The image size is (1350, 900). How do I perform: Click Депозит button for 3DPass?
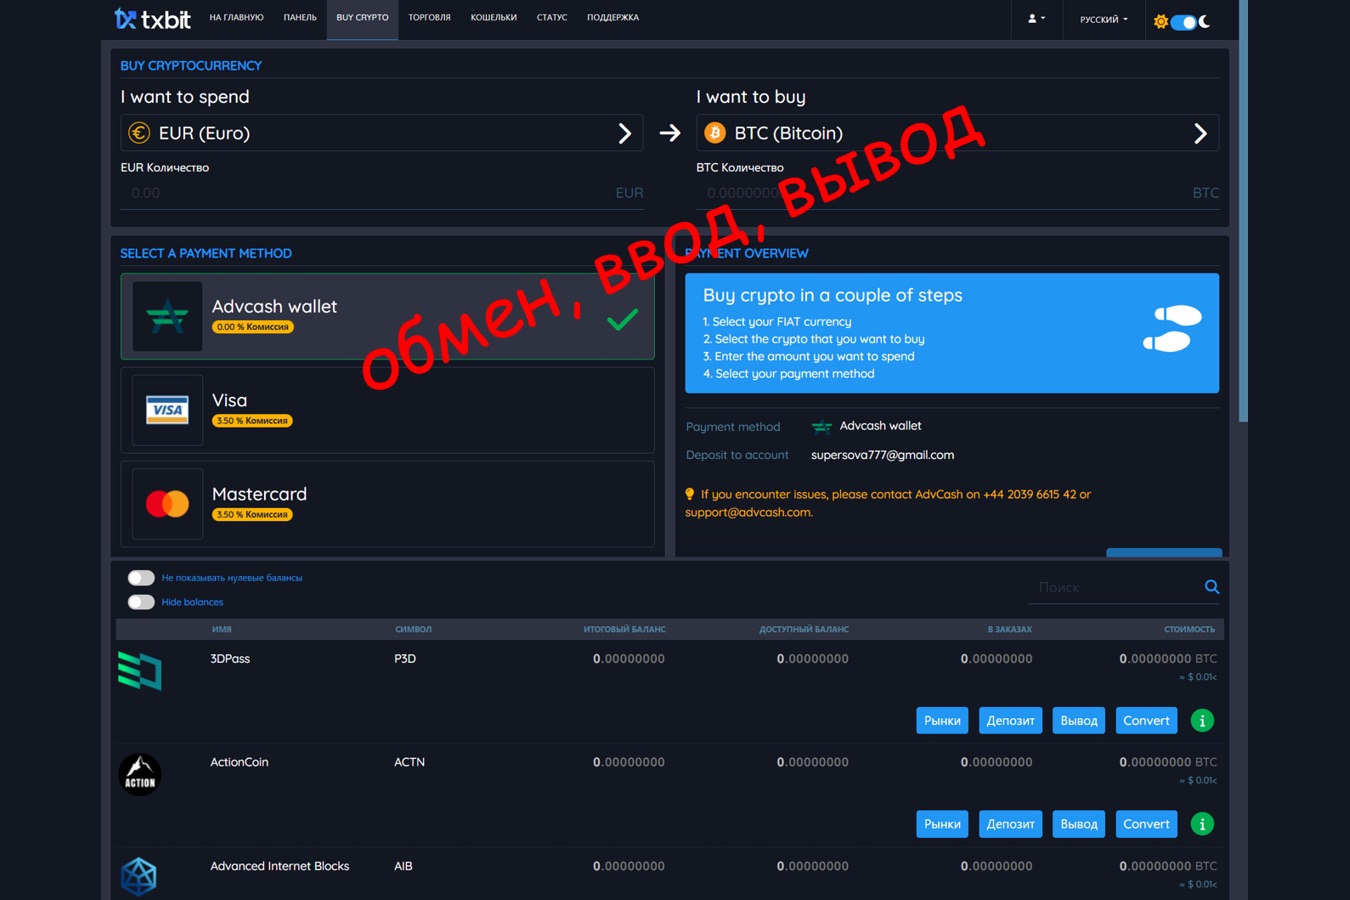[1010, 721]
